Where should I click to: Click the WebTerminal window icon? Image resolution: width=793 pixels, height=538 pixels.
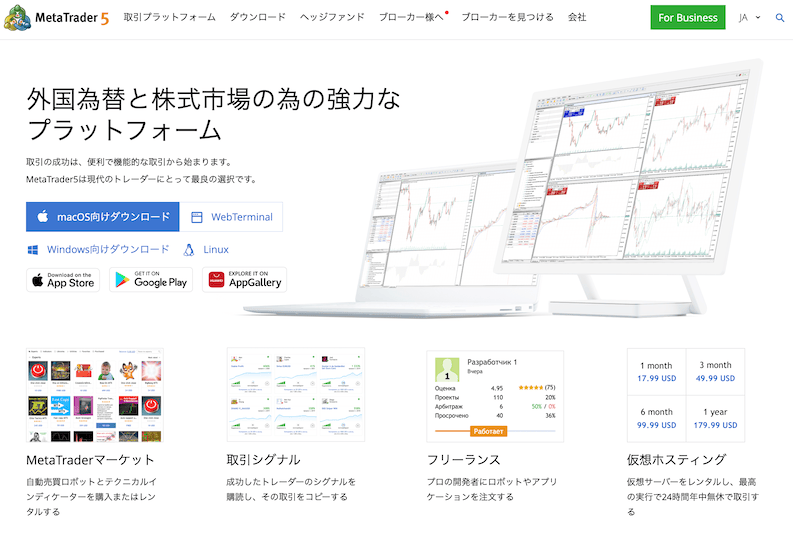click(x=197, y=217)
